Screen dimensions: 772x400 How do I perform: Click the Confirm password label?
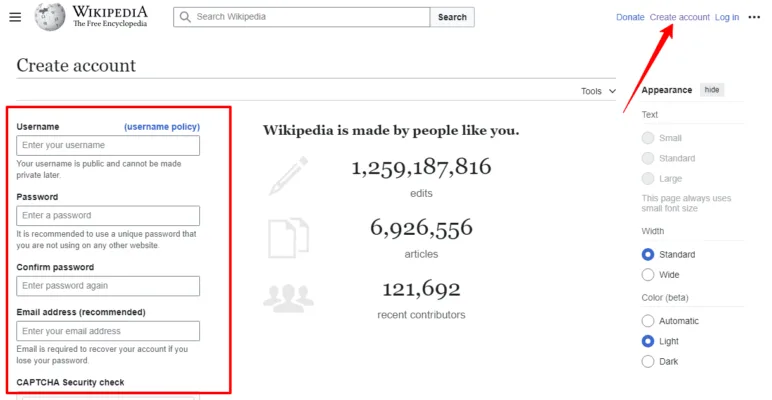(x=55, y=267)
